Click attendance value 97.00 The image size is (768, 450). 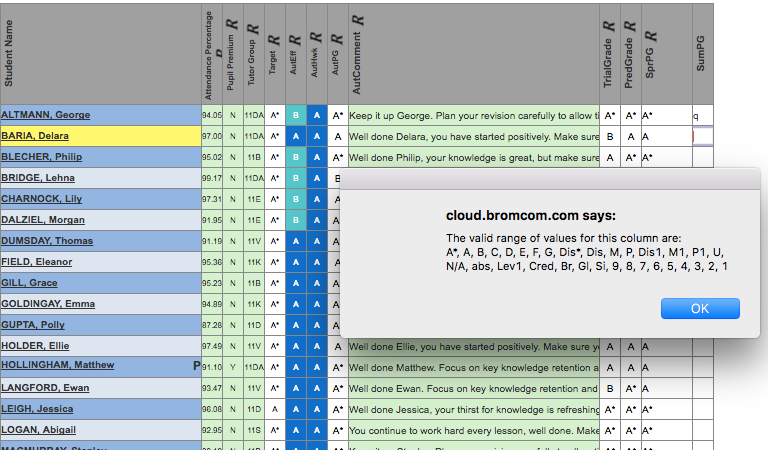pyautogui.click(x=212, y=137)
